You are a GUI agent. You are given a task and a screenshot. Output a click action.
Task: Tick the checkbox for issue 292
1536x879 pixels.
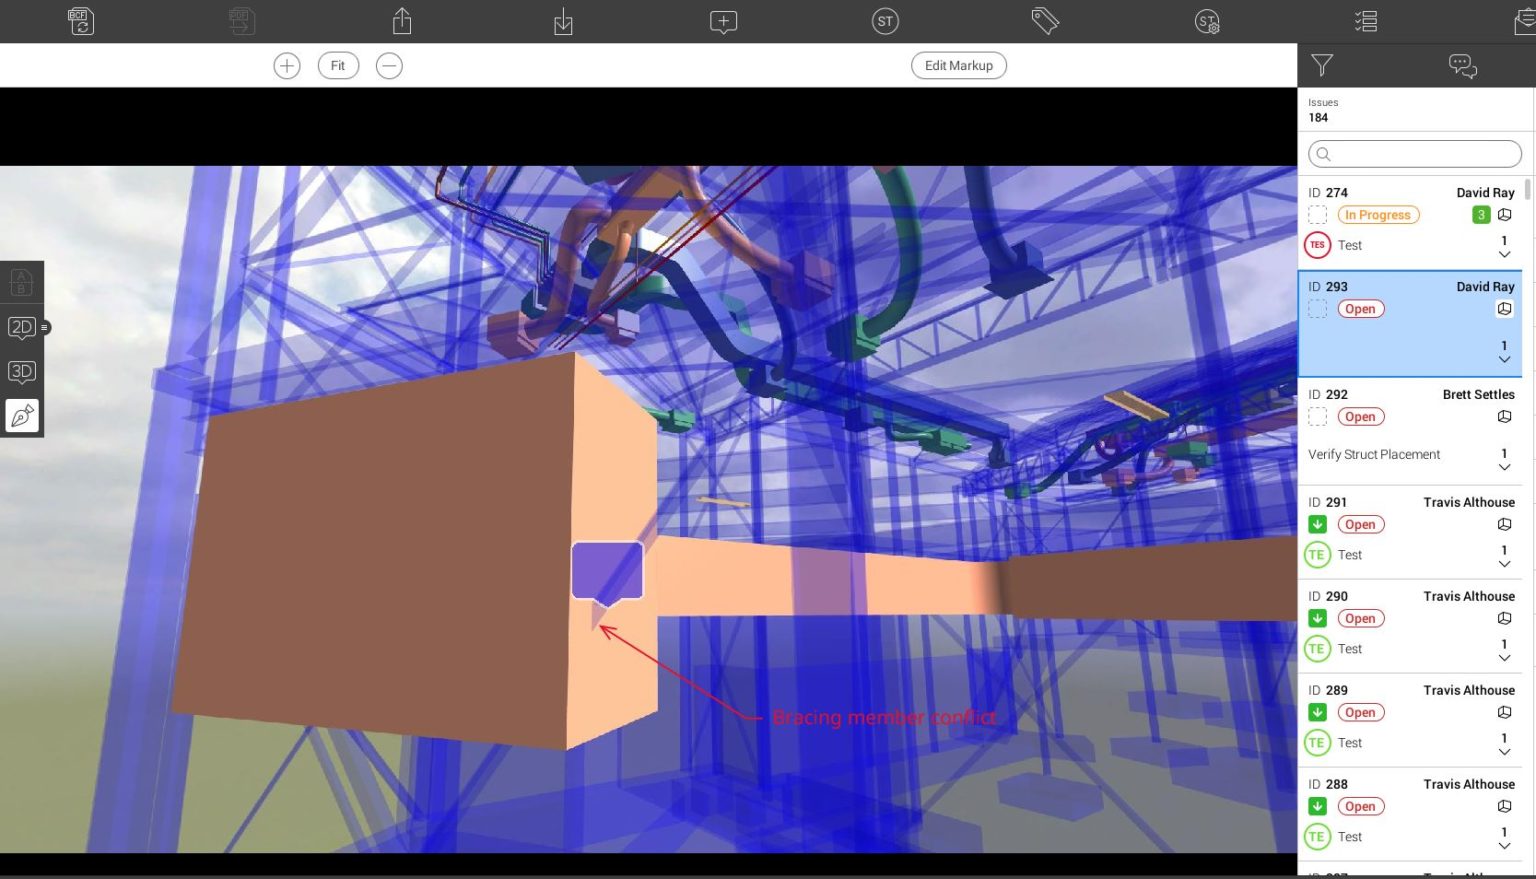(1317, 416)
